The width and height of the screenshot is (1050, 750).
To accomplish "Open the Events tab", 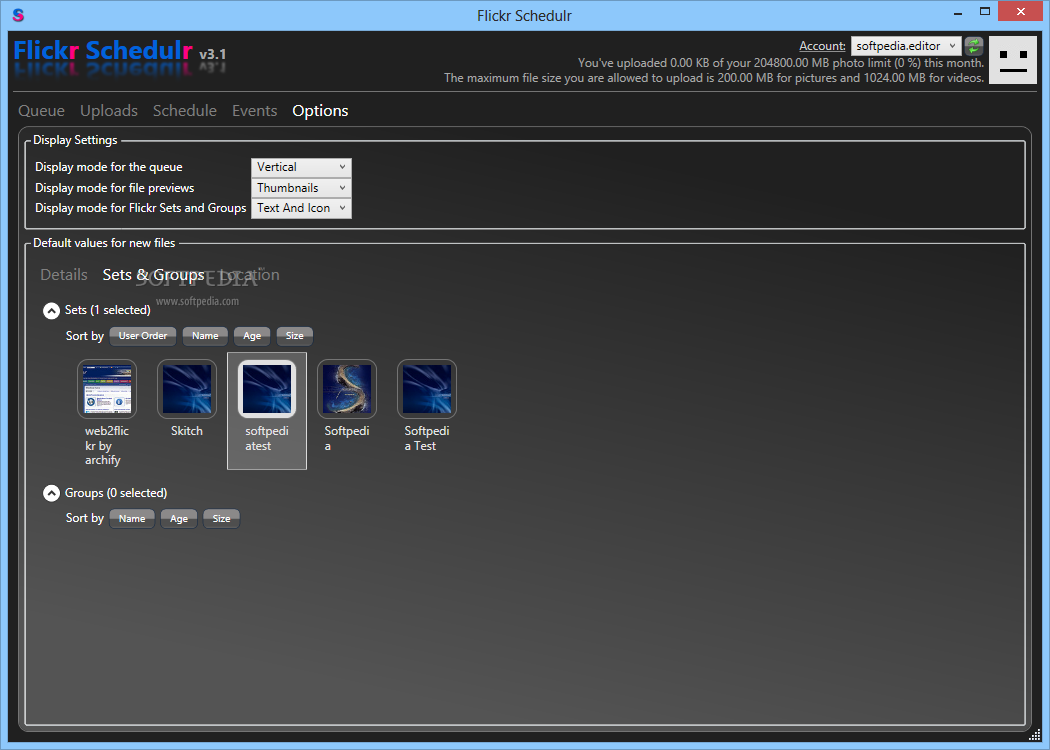I will 254,111.
